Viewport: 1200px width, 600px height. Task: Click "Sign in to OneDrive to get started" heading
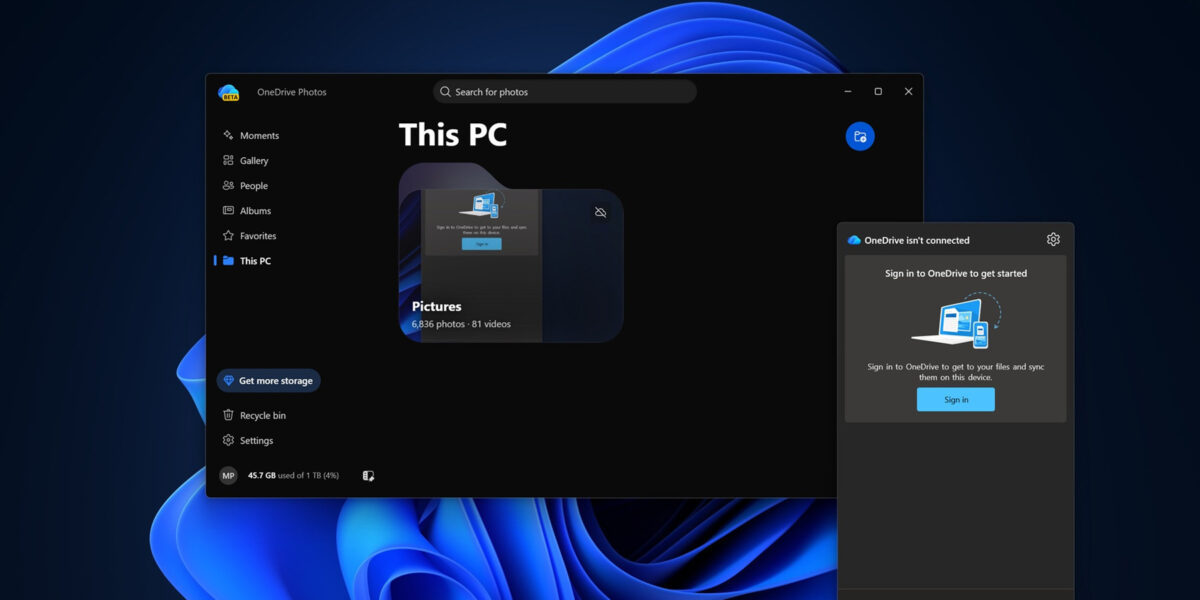pos(956,273)
